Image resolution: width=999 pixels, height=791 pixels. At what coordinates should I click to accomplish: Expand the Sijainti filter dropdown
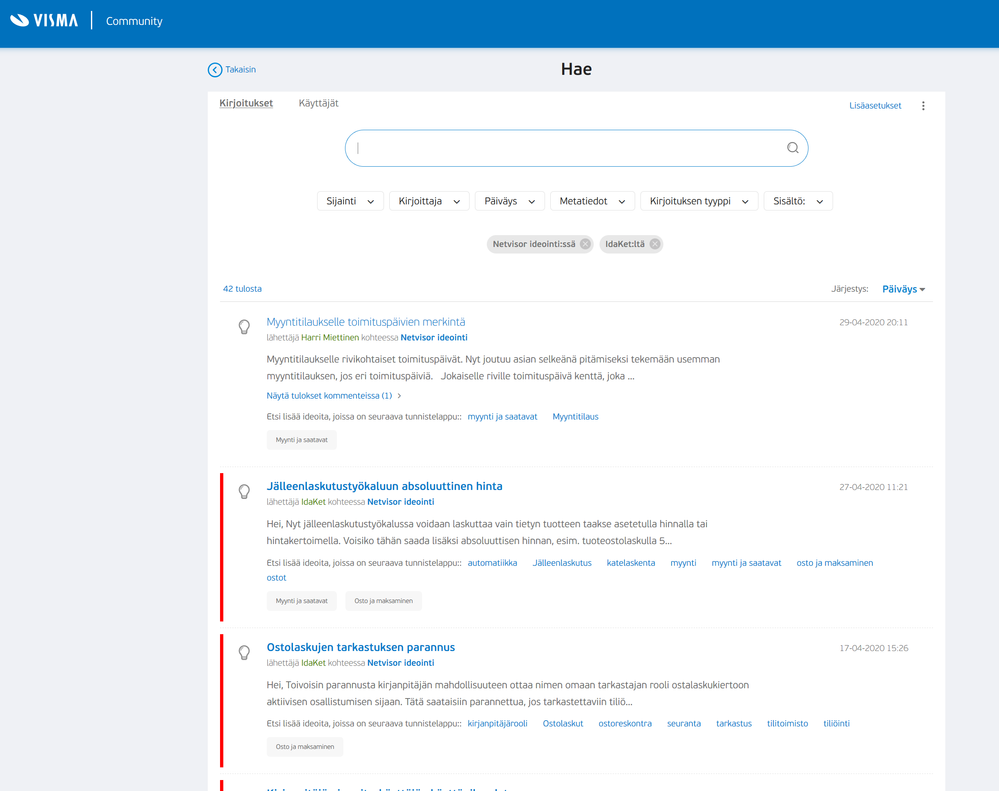pos(350,201)
